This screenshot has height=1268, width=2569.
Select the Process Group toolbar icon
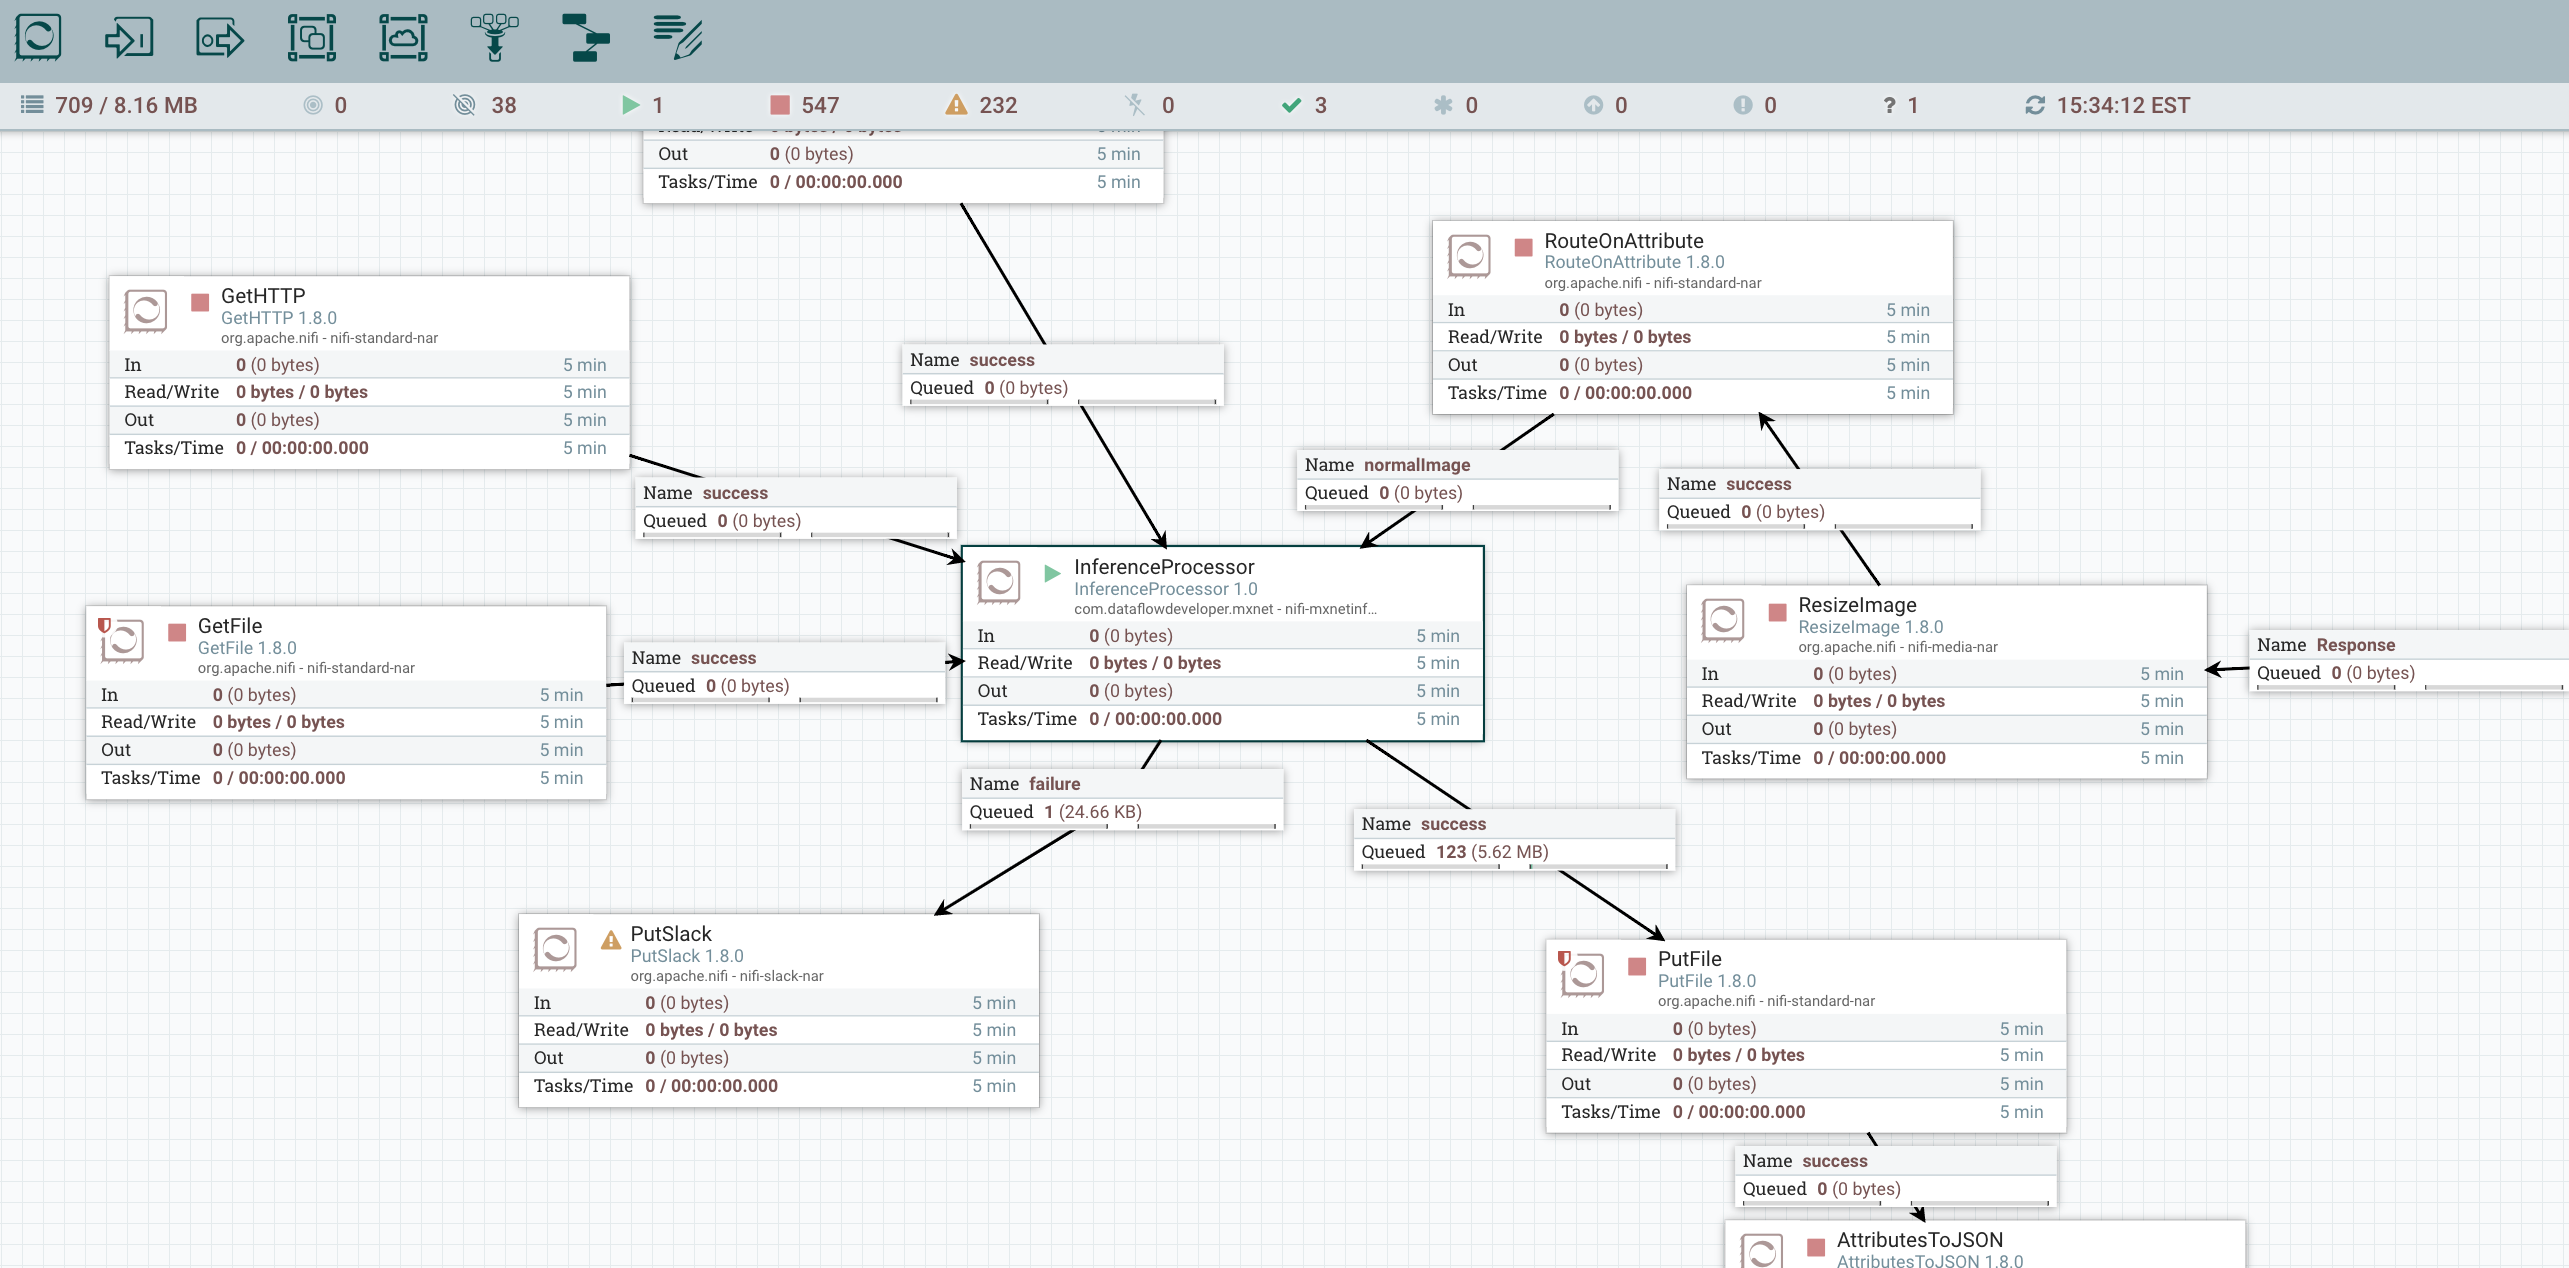pos(312,38)
